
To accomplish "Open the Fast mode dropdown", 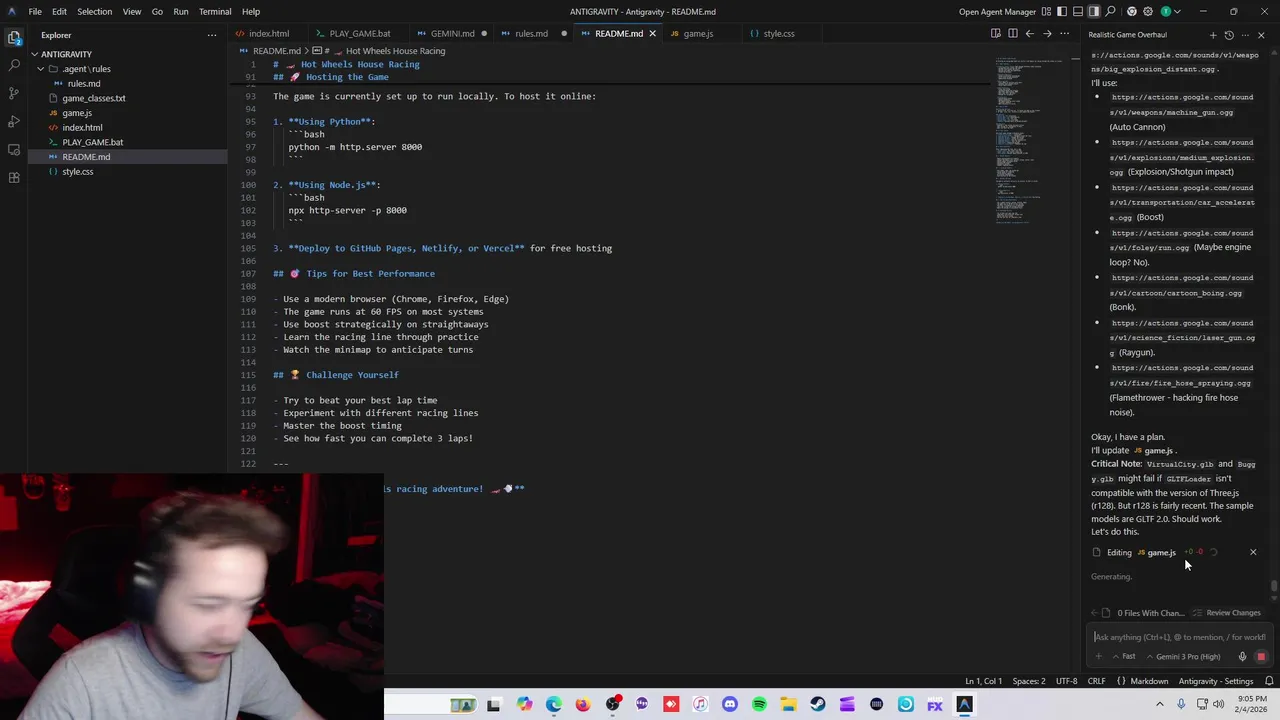I will (1123, 657).
